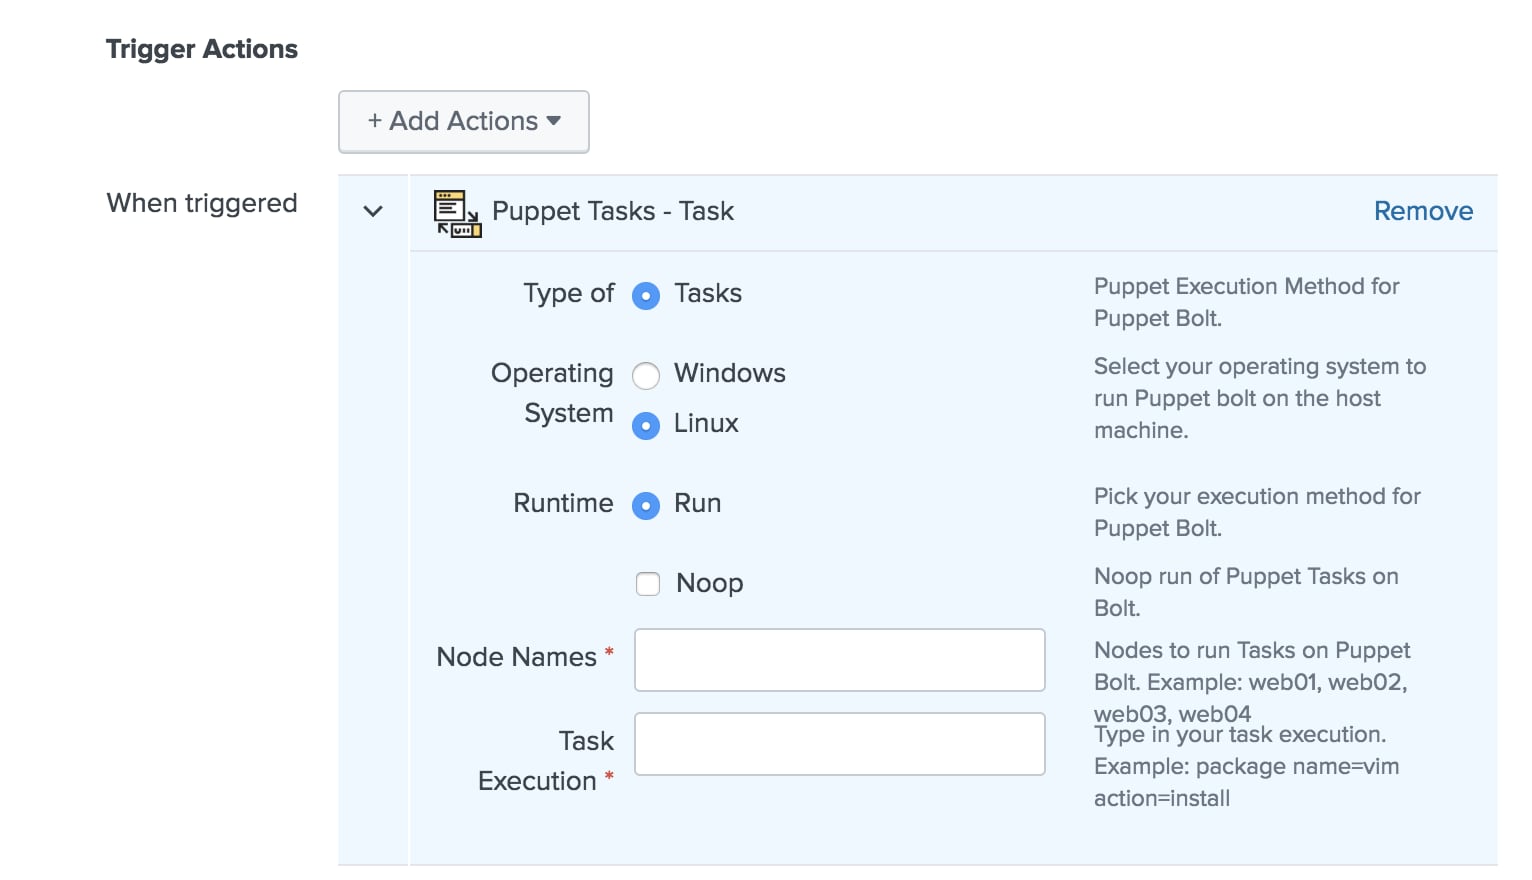Click the Noop run help text

[1246, 592]
